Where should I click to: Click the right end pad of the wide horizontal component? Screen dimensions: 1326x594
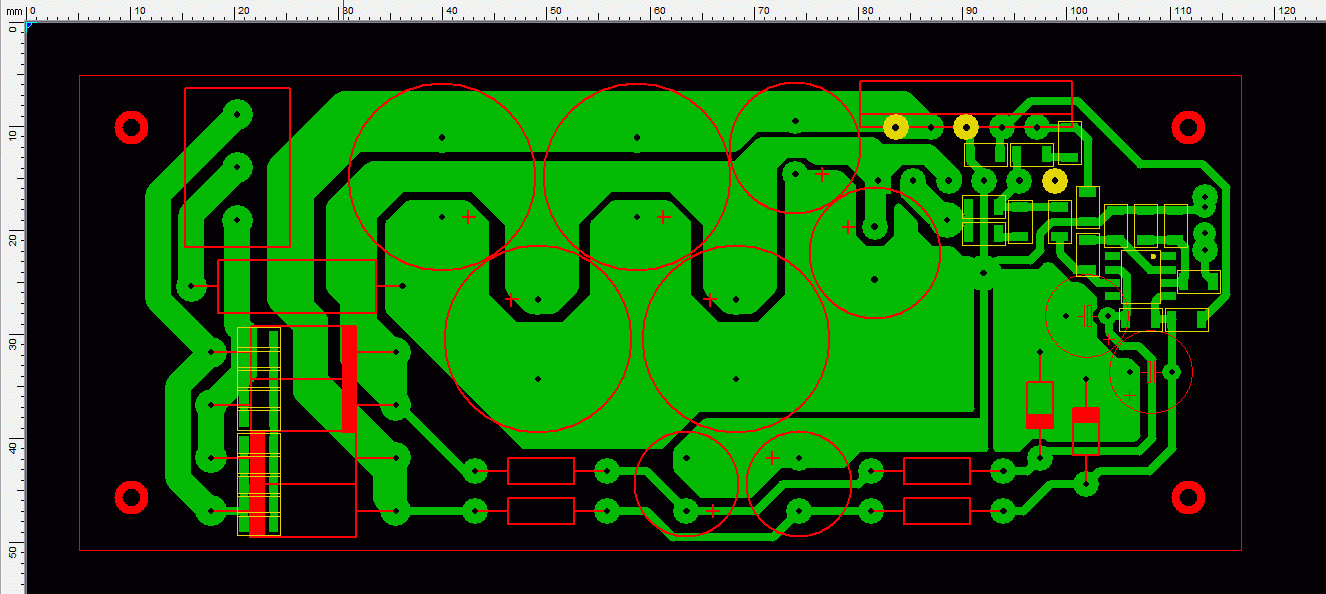tap(402, 286)
